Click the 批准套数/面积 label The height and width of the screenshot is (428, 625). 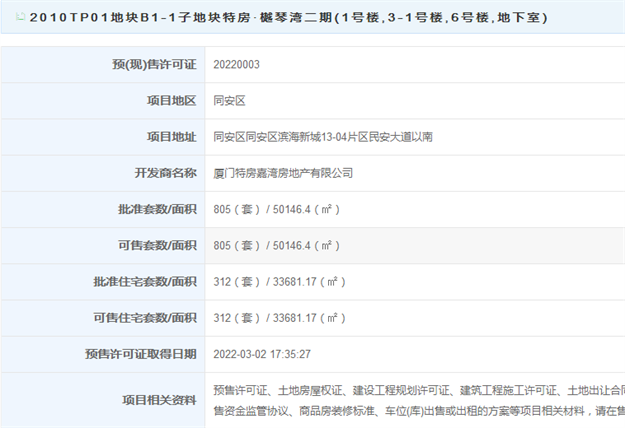pyautogui.click(x=157, y=209)
